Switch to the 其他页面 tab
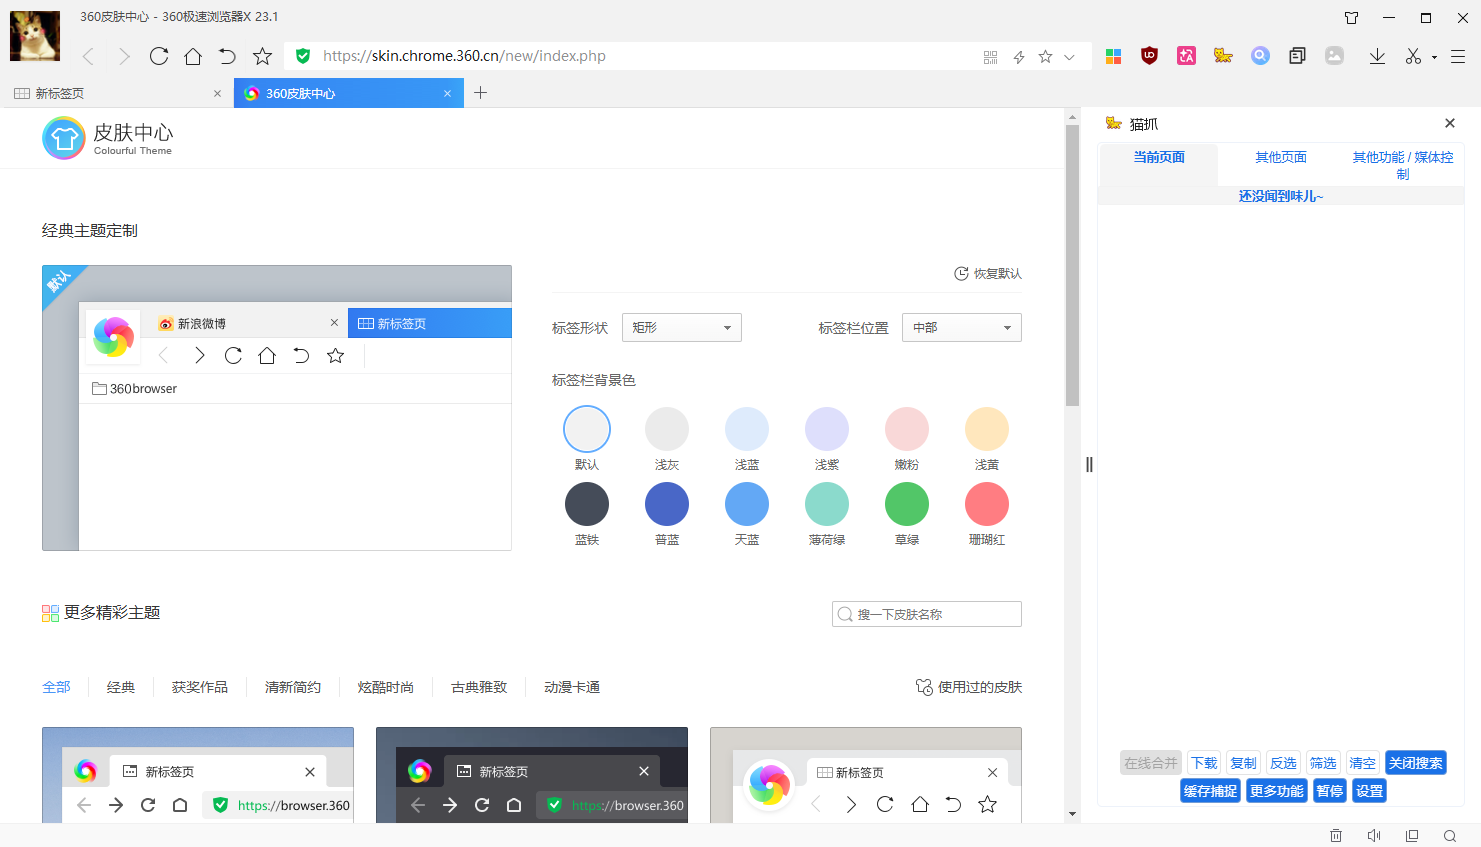The width and height of the screenshot is (1481, 847). (1281, 157)
